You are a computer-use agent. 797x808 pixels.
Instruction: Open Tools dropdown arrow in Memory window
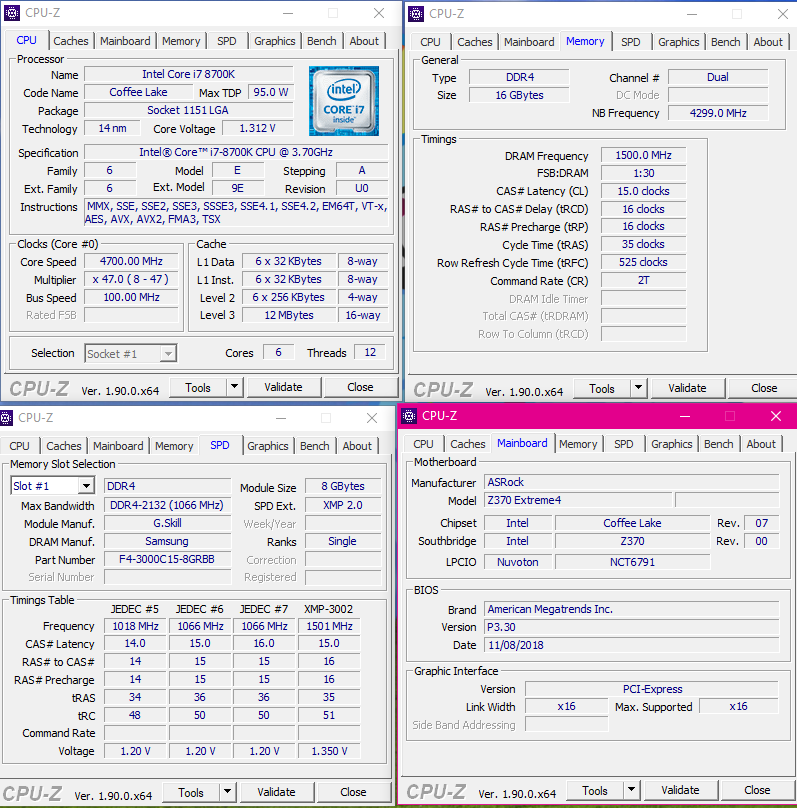point(639,388)
